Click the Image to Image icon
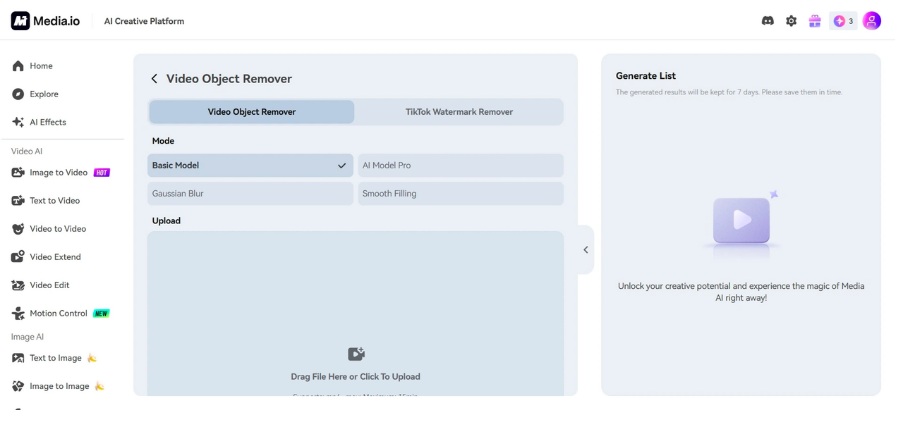 click(x=18, y=386)
